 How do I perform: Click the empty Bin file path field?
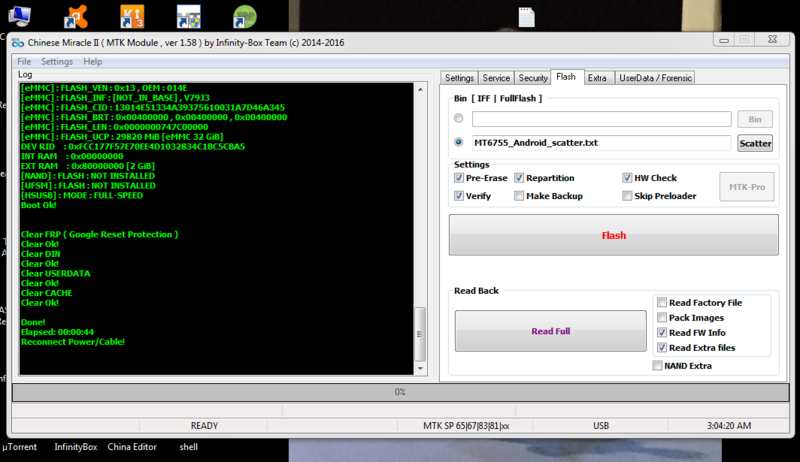[602, 119]
